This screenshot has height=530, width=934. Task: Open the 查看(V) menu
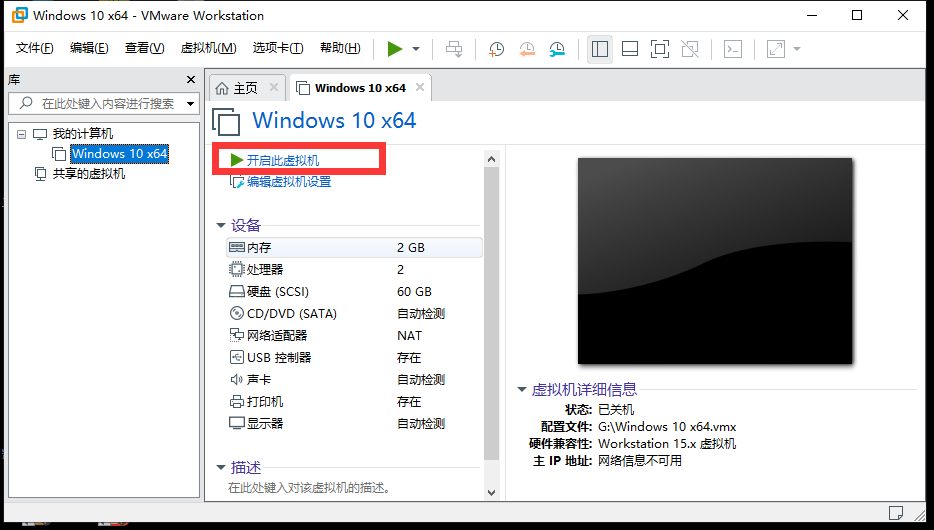coord(144,48)
